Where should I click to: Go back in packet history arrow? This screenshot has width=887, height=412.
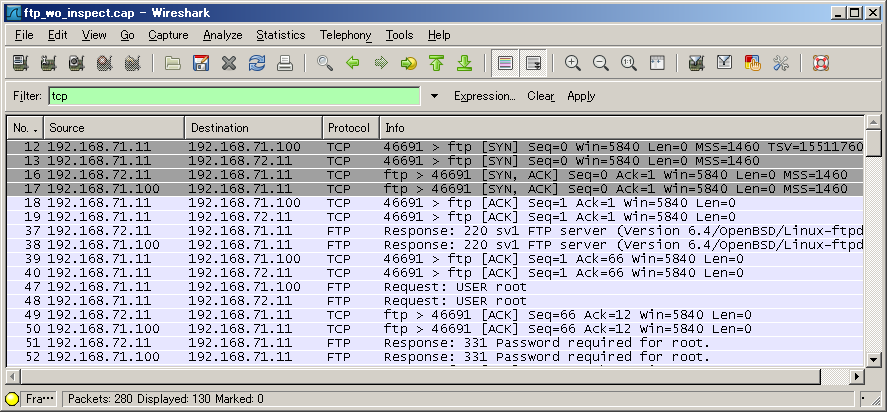pyautogui.click(x=353, y=63)
